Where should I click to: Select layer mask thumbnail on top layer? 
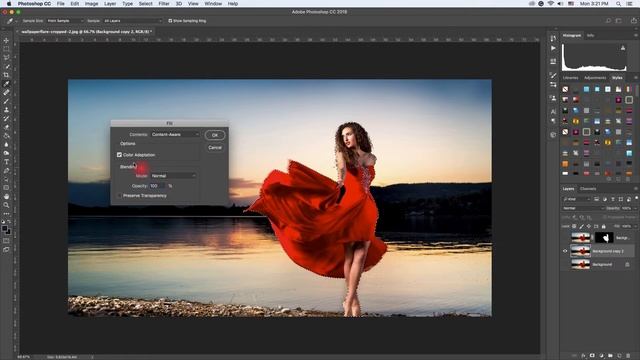tap(604, 238)
